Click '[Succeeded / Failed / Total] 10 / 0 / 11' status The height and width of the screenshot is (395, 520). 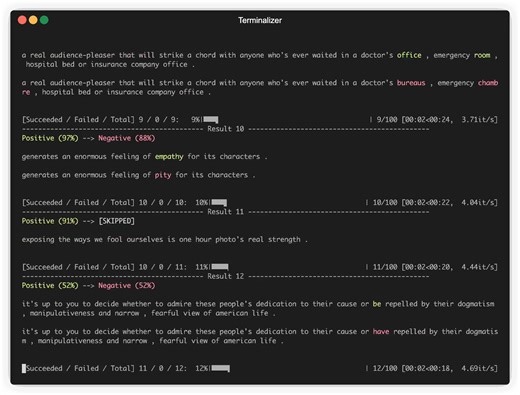click(103, 267)
